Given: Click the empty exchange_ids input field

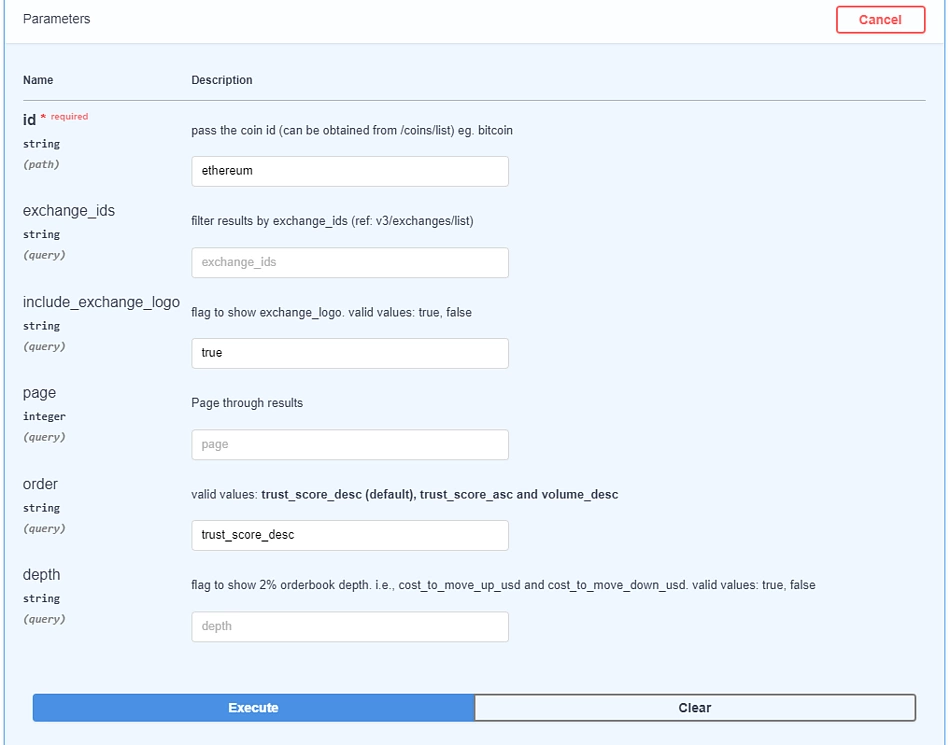Looking at the screenshot, I should 350,262.
